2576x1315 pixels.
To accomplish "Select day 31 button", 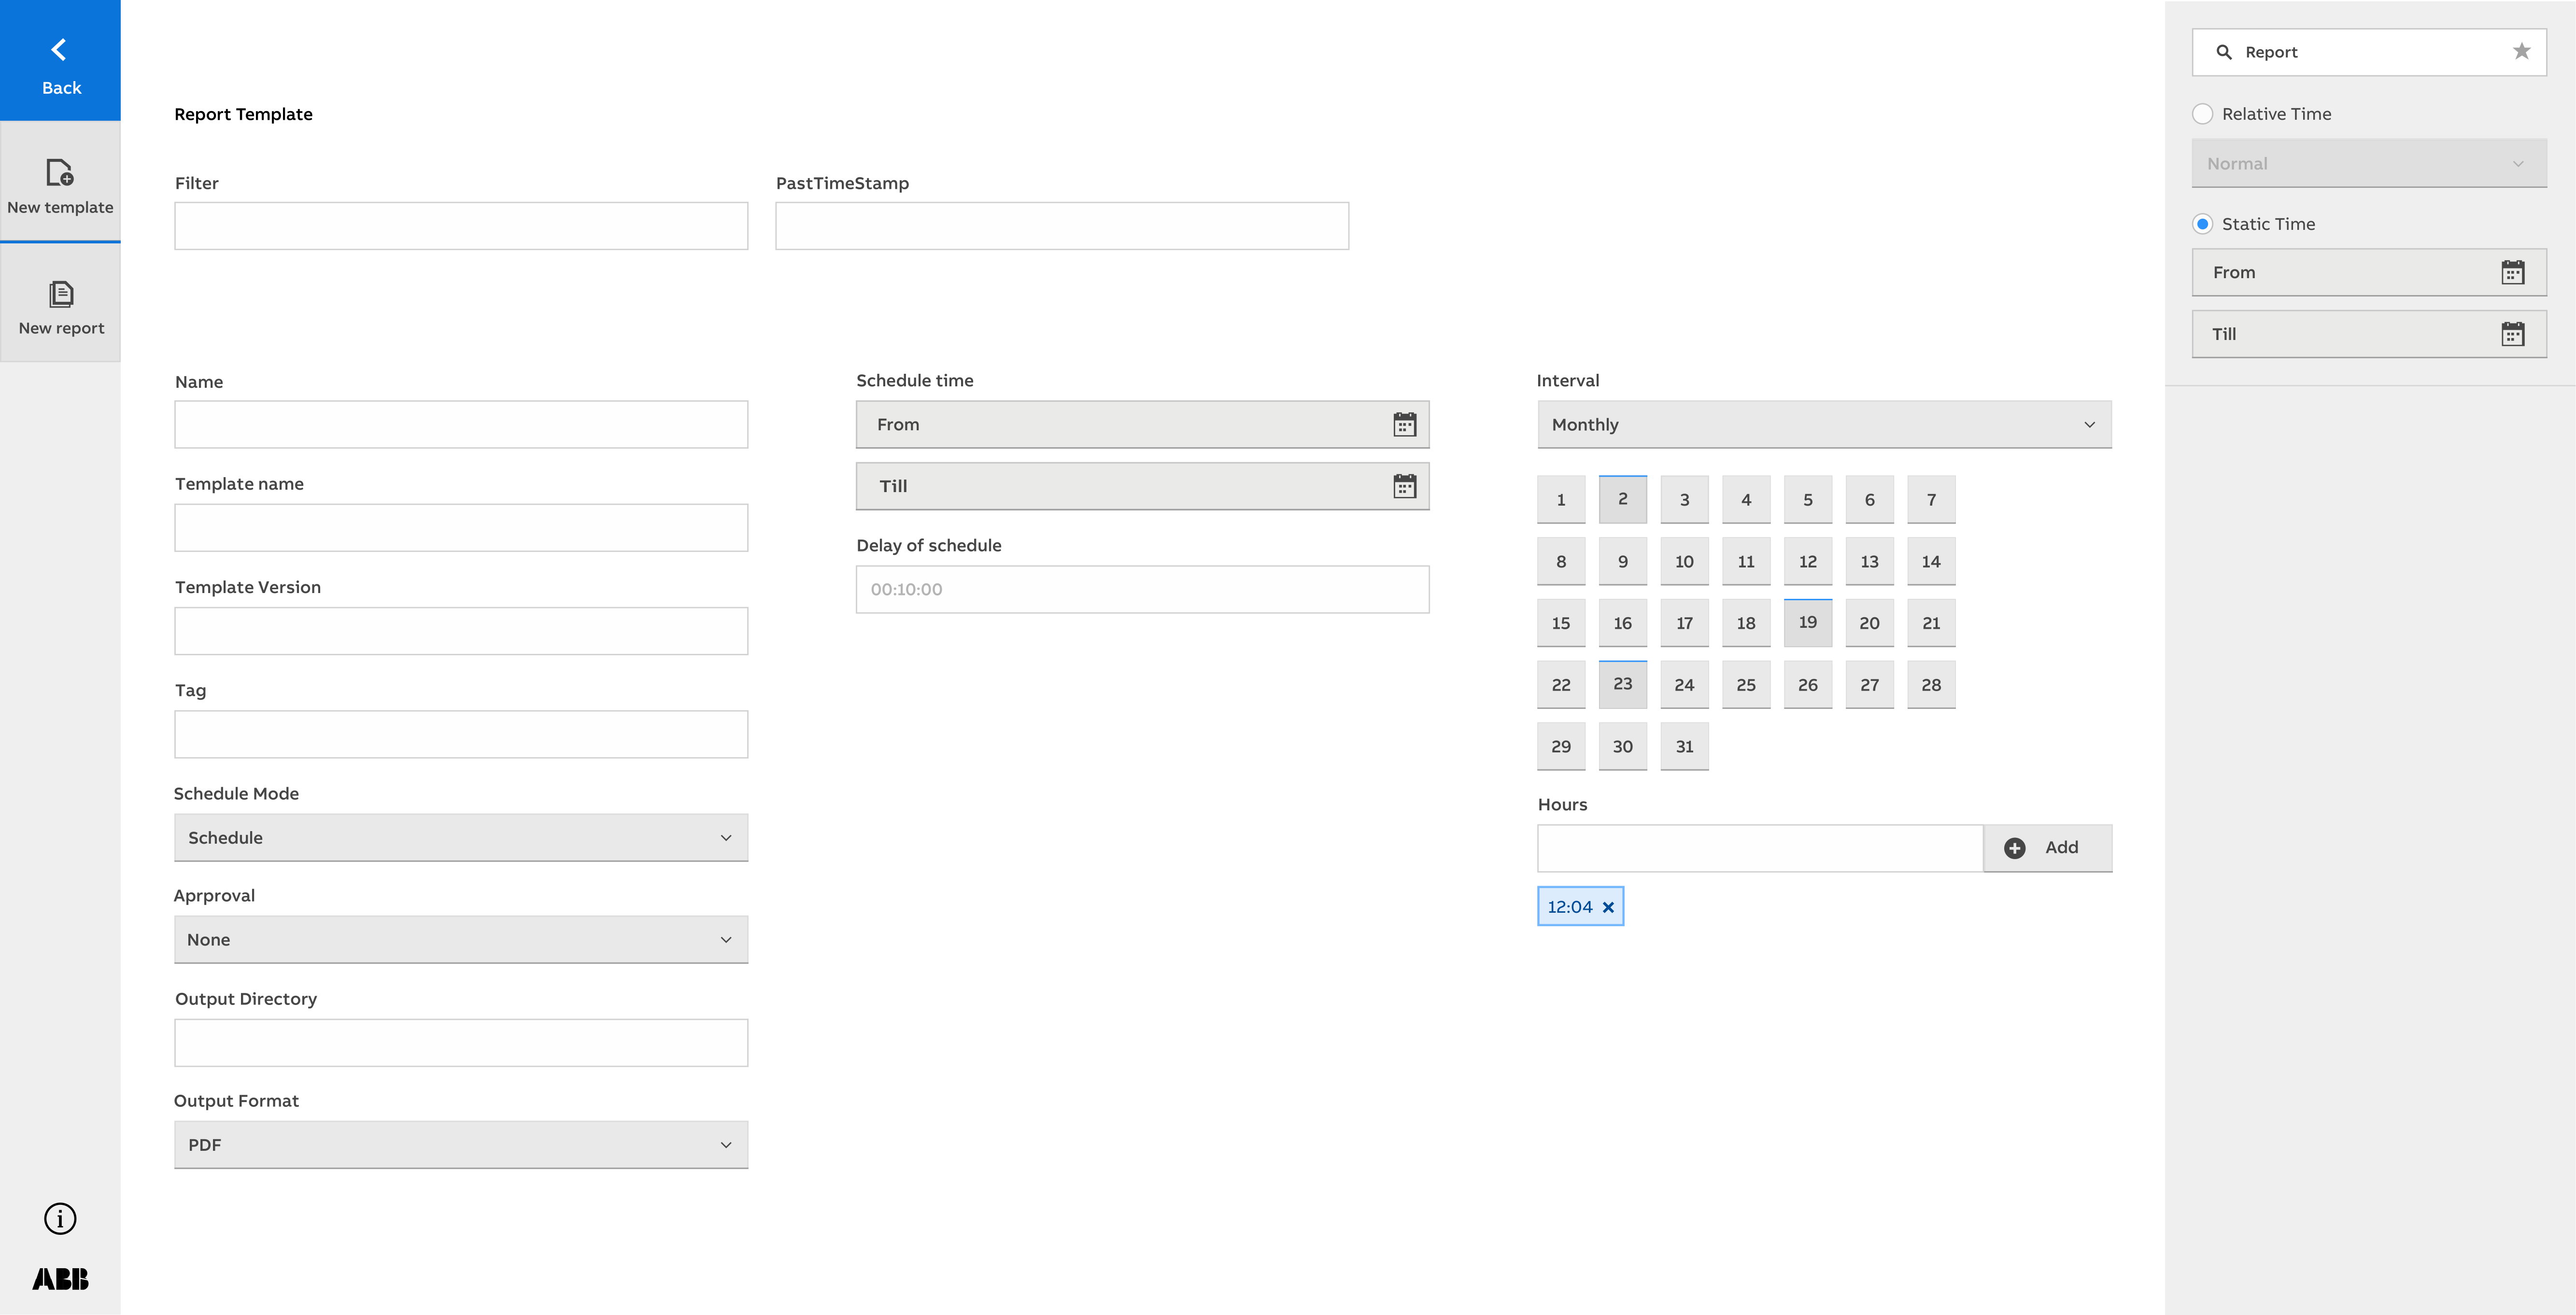I will 1684,746.
